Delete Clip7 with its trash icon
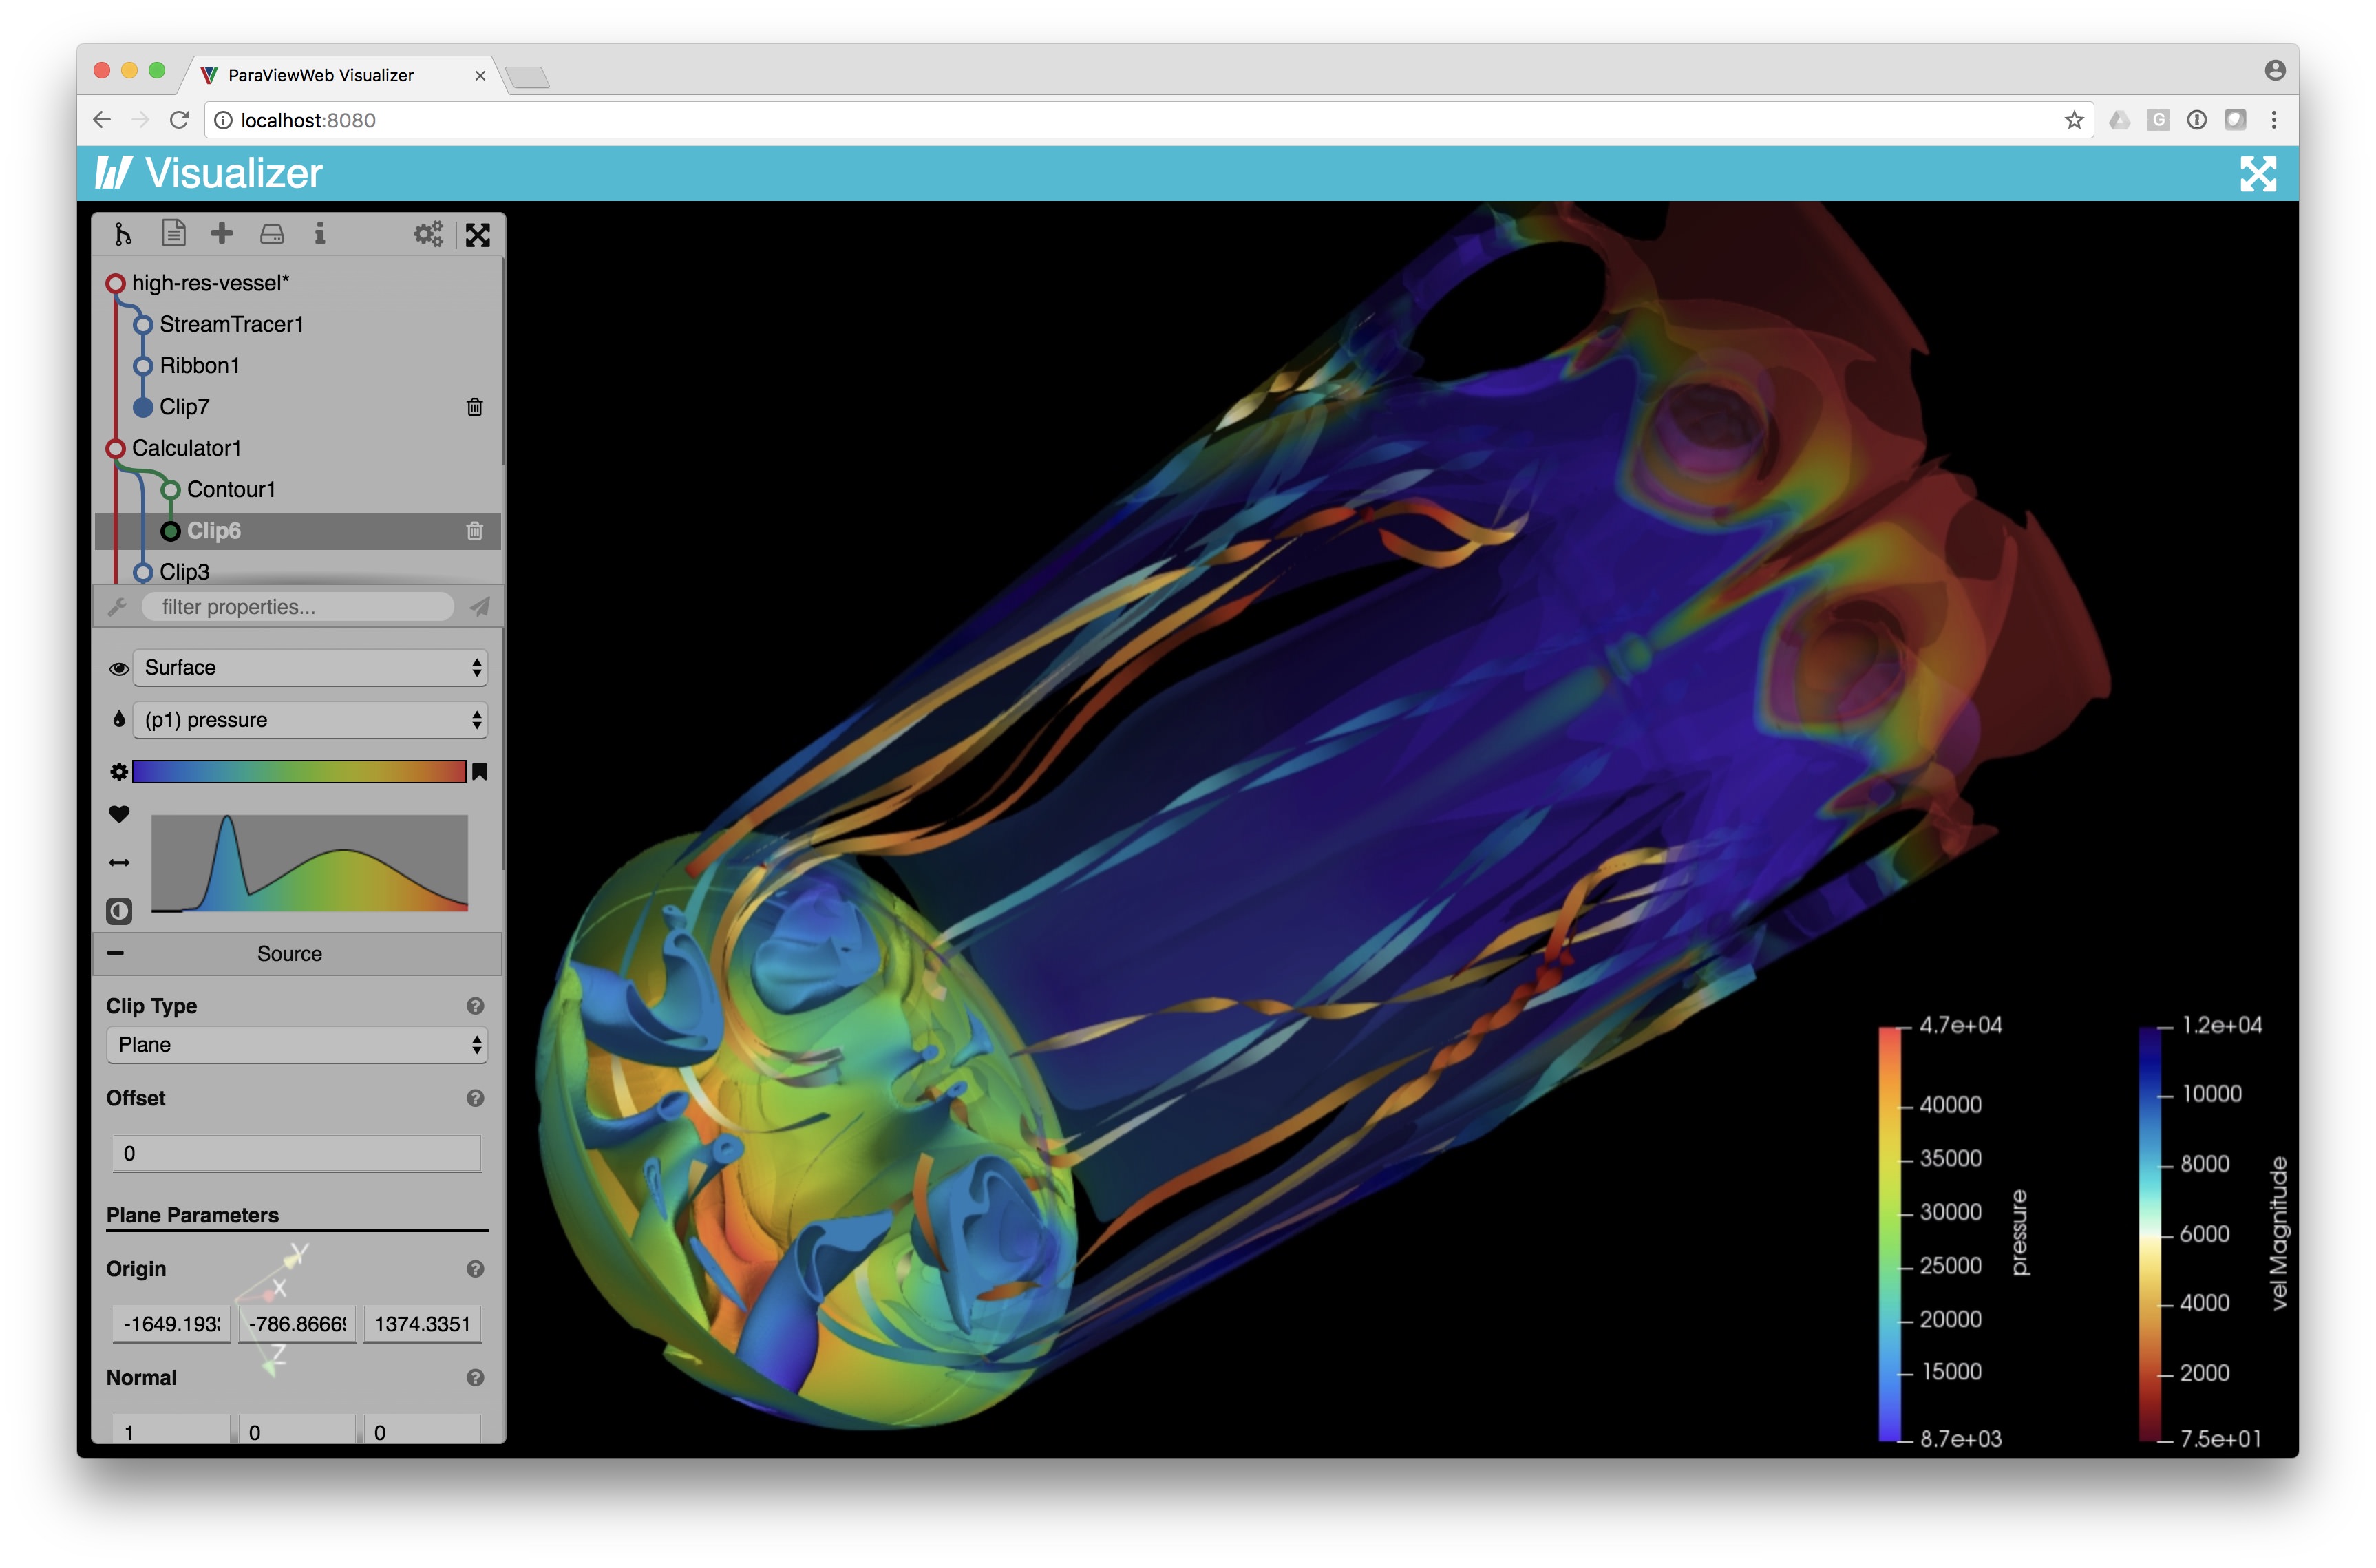Image resolution: width=2376 pixels, height=1568 pixels. point(475,406)
